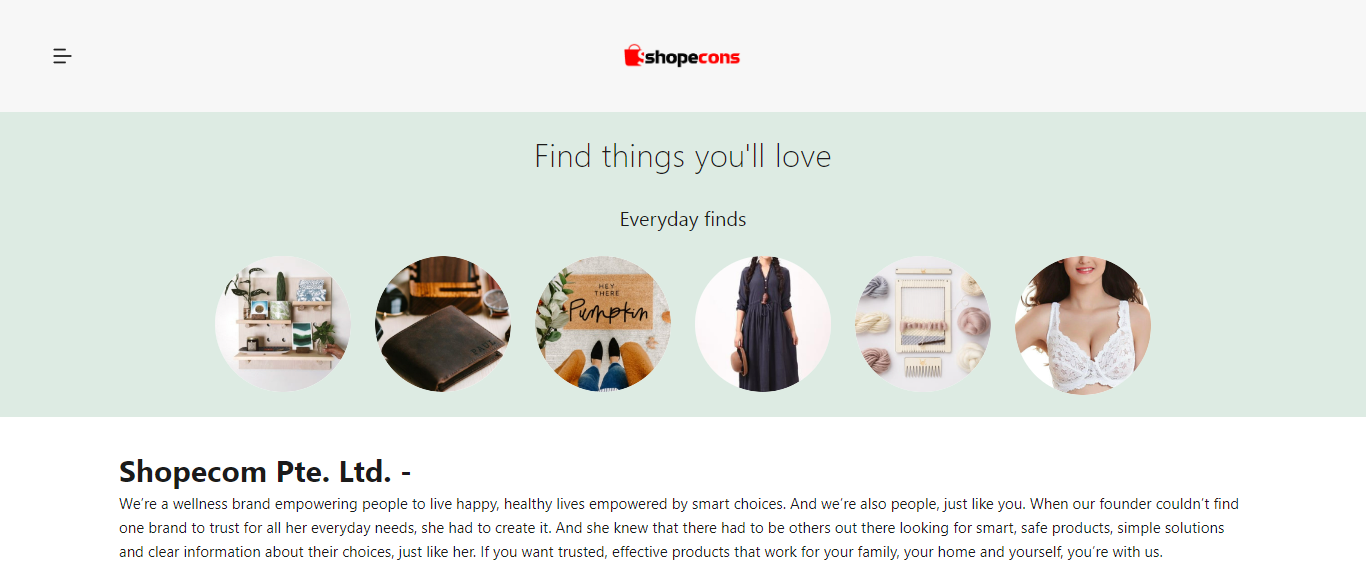
Task: Choose the navy blue dress thumbnail
Action: tap(763, 324)
